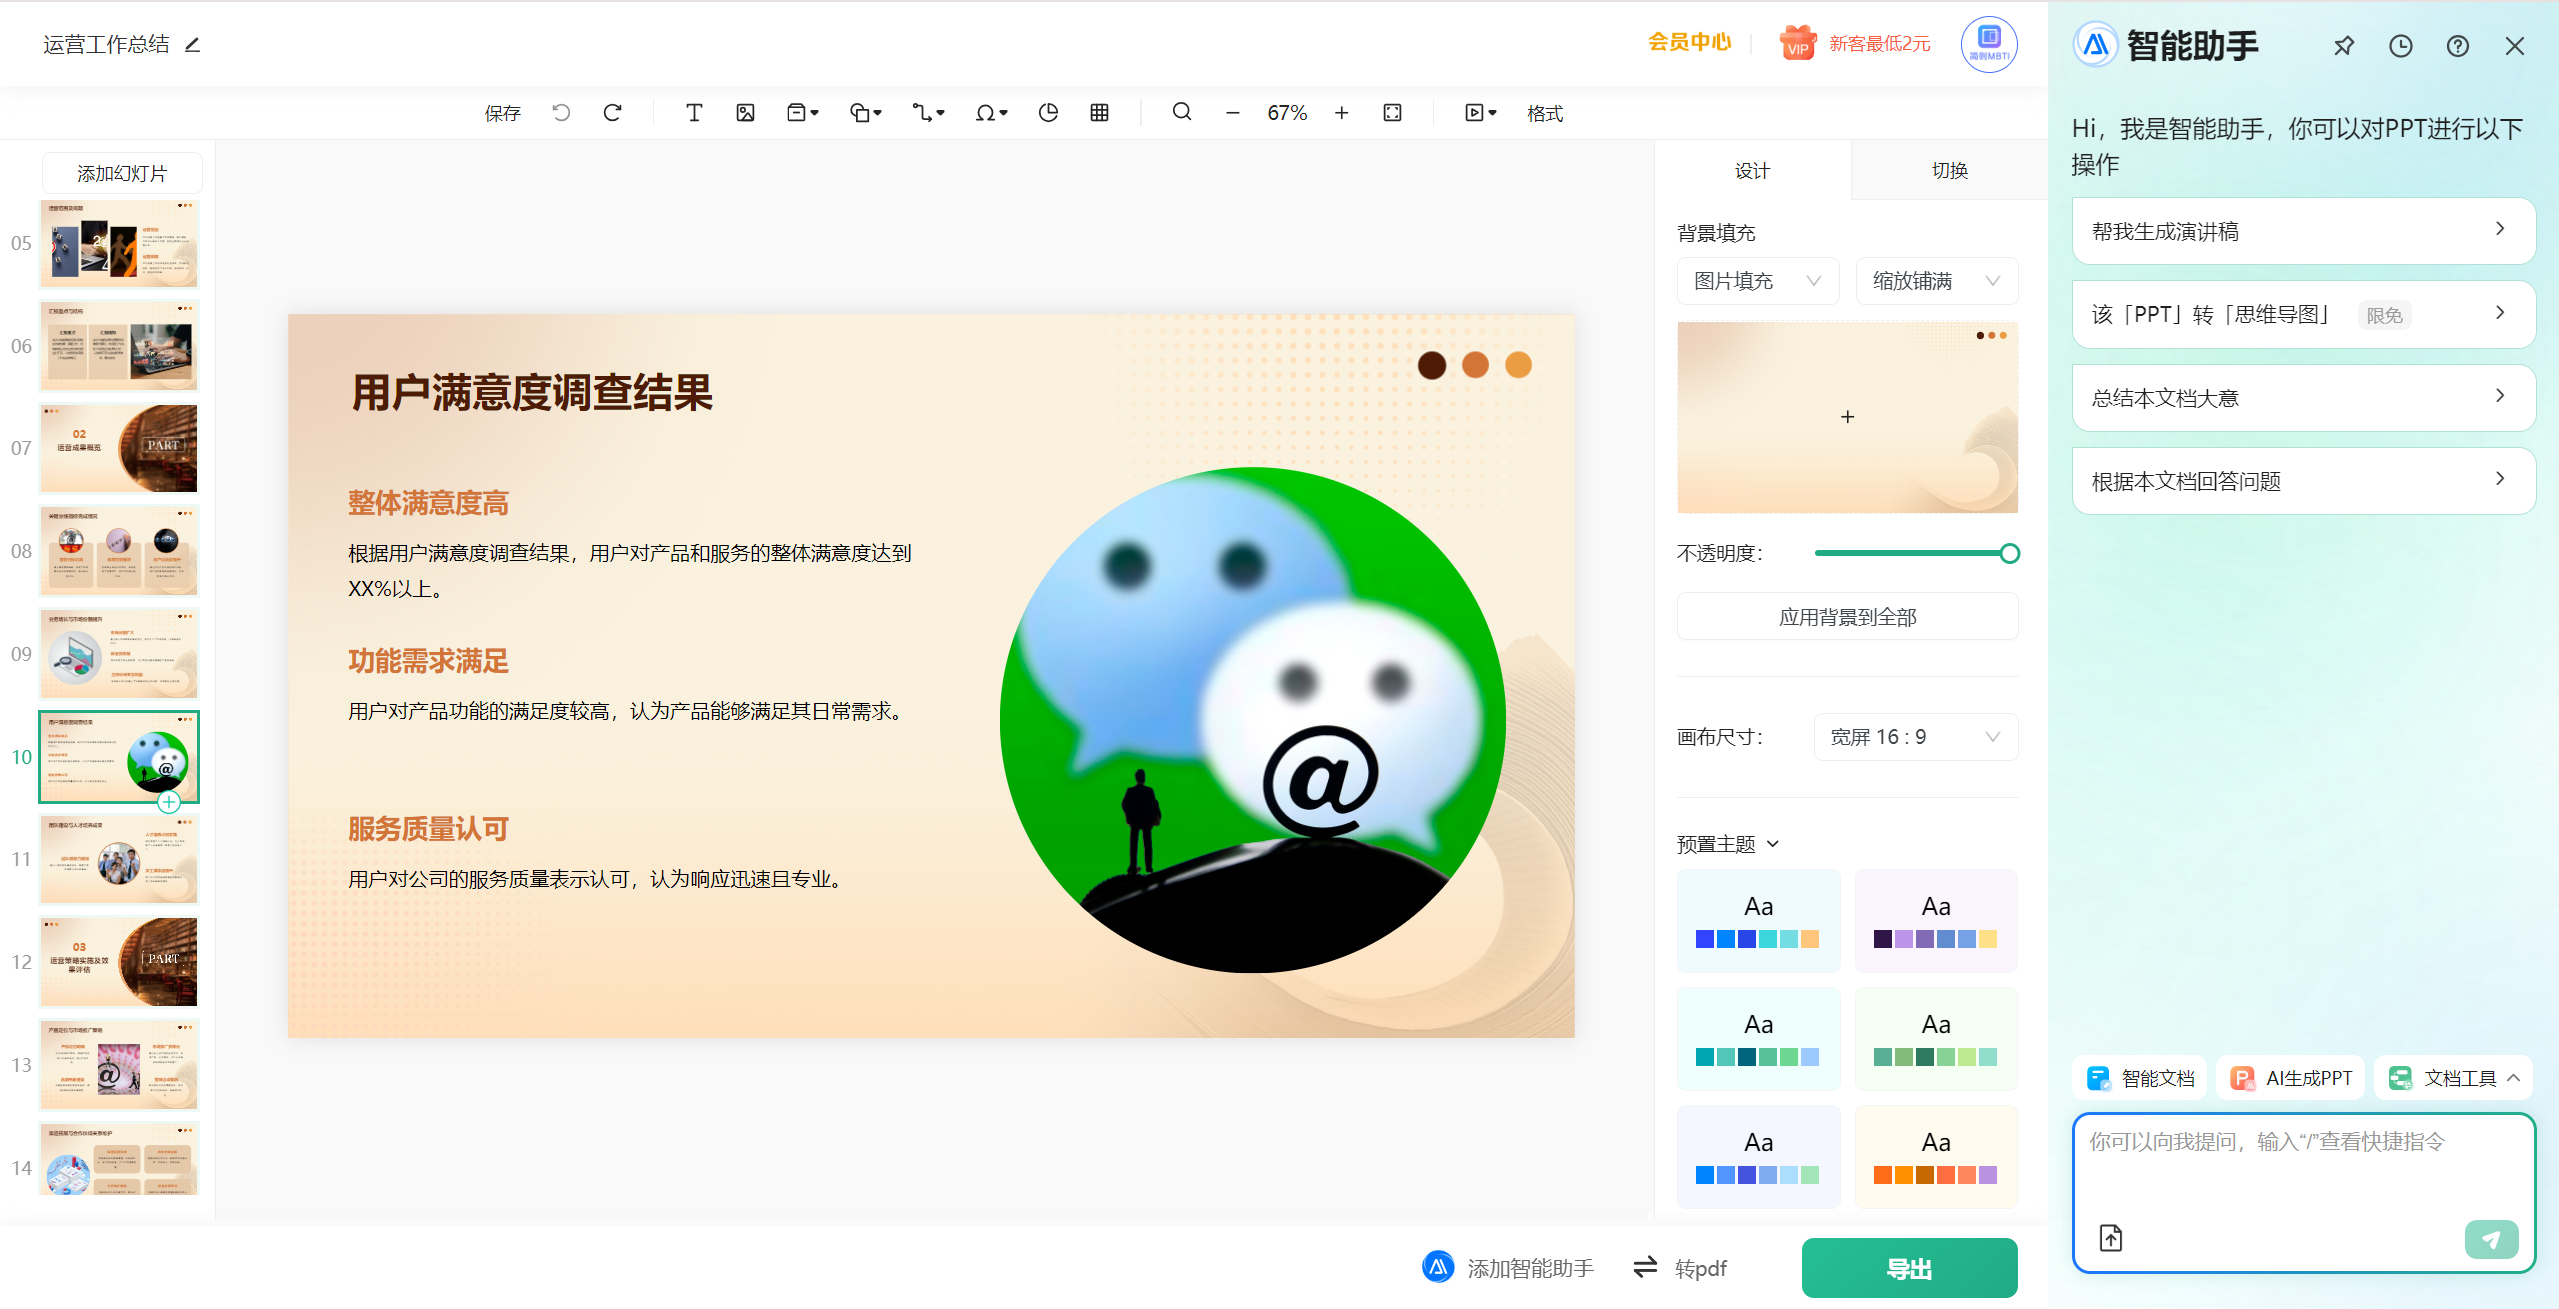Select the heading 整体满意度高 on slide
This screenshot has height=1309, width=2559.
(x=428, y=503)
